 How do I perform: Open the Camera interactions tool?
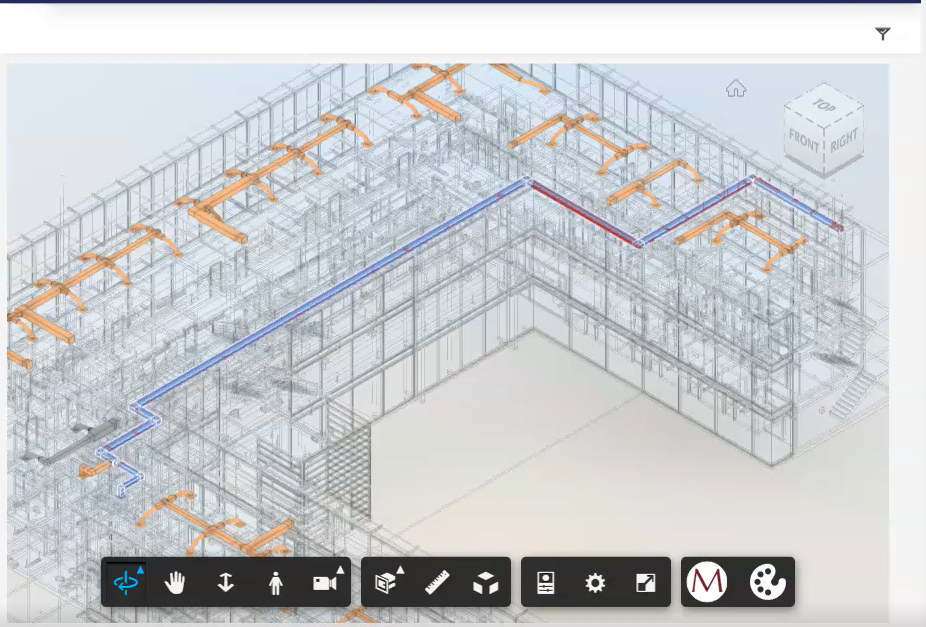point(324,582)
